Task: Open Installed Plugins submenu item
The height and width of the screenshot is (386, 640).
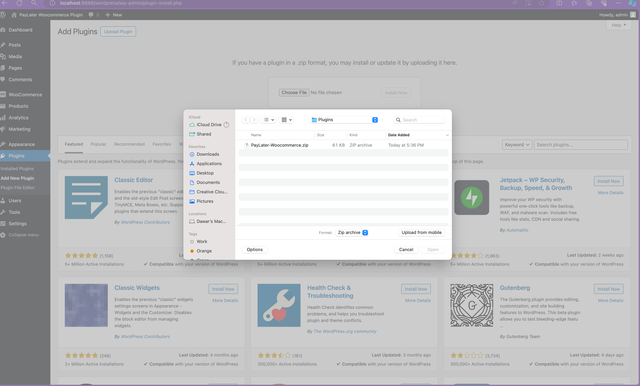Action: (17, 169)
